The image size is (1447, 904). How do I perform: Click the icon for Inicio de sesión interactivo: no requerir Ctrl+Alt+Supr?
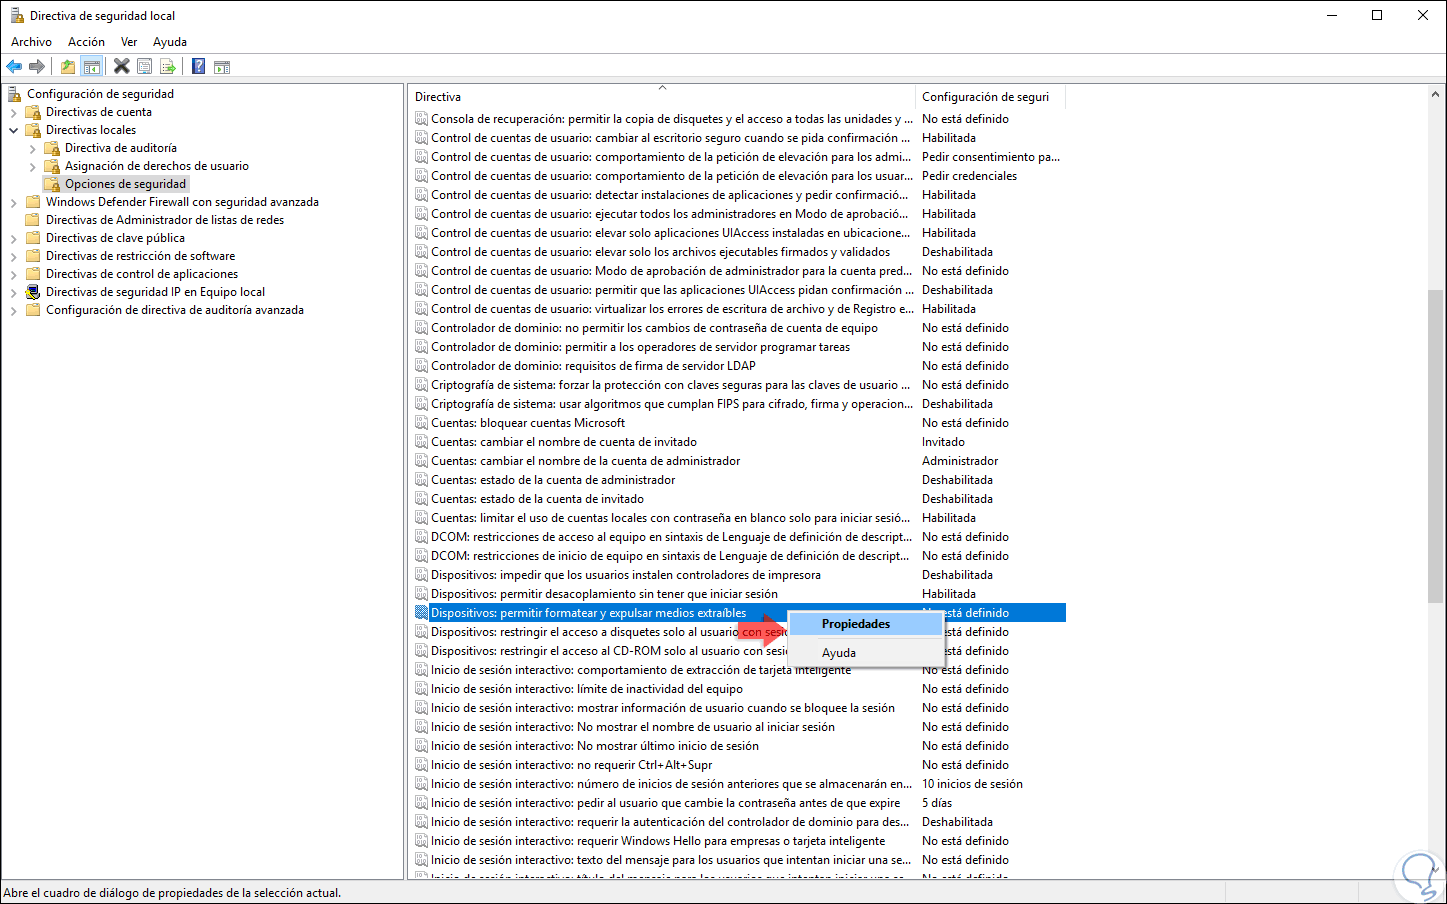click(422, 765)
